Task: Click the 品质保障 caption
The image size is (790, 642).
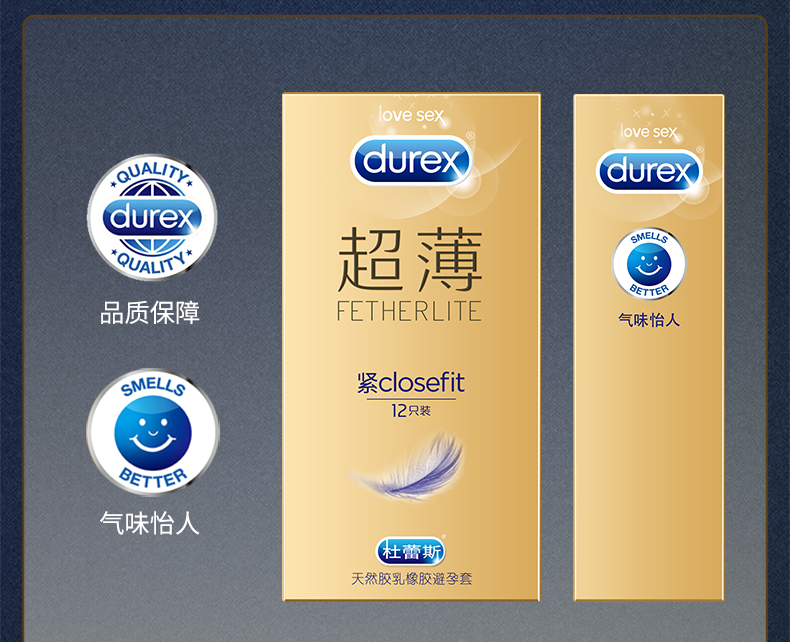Action: (x=150, y=312)
